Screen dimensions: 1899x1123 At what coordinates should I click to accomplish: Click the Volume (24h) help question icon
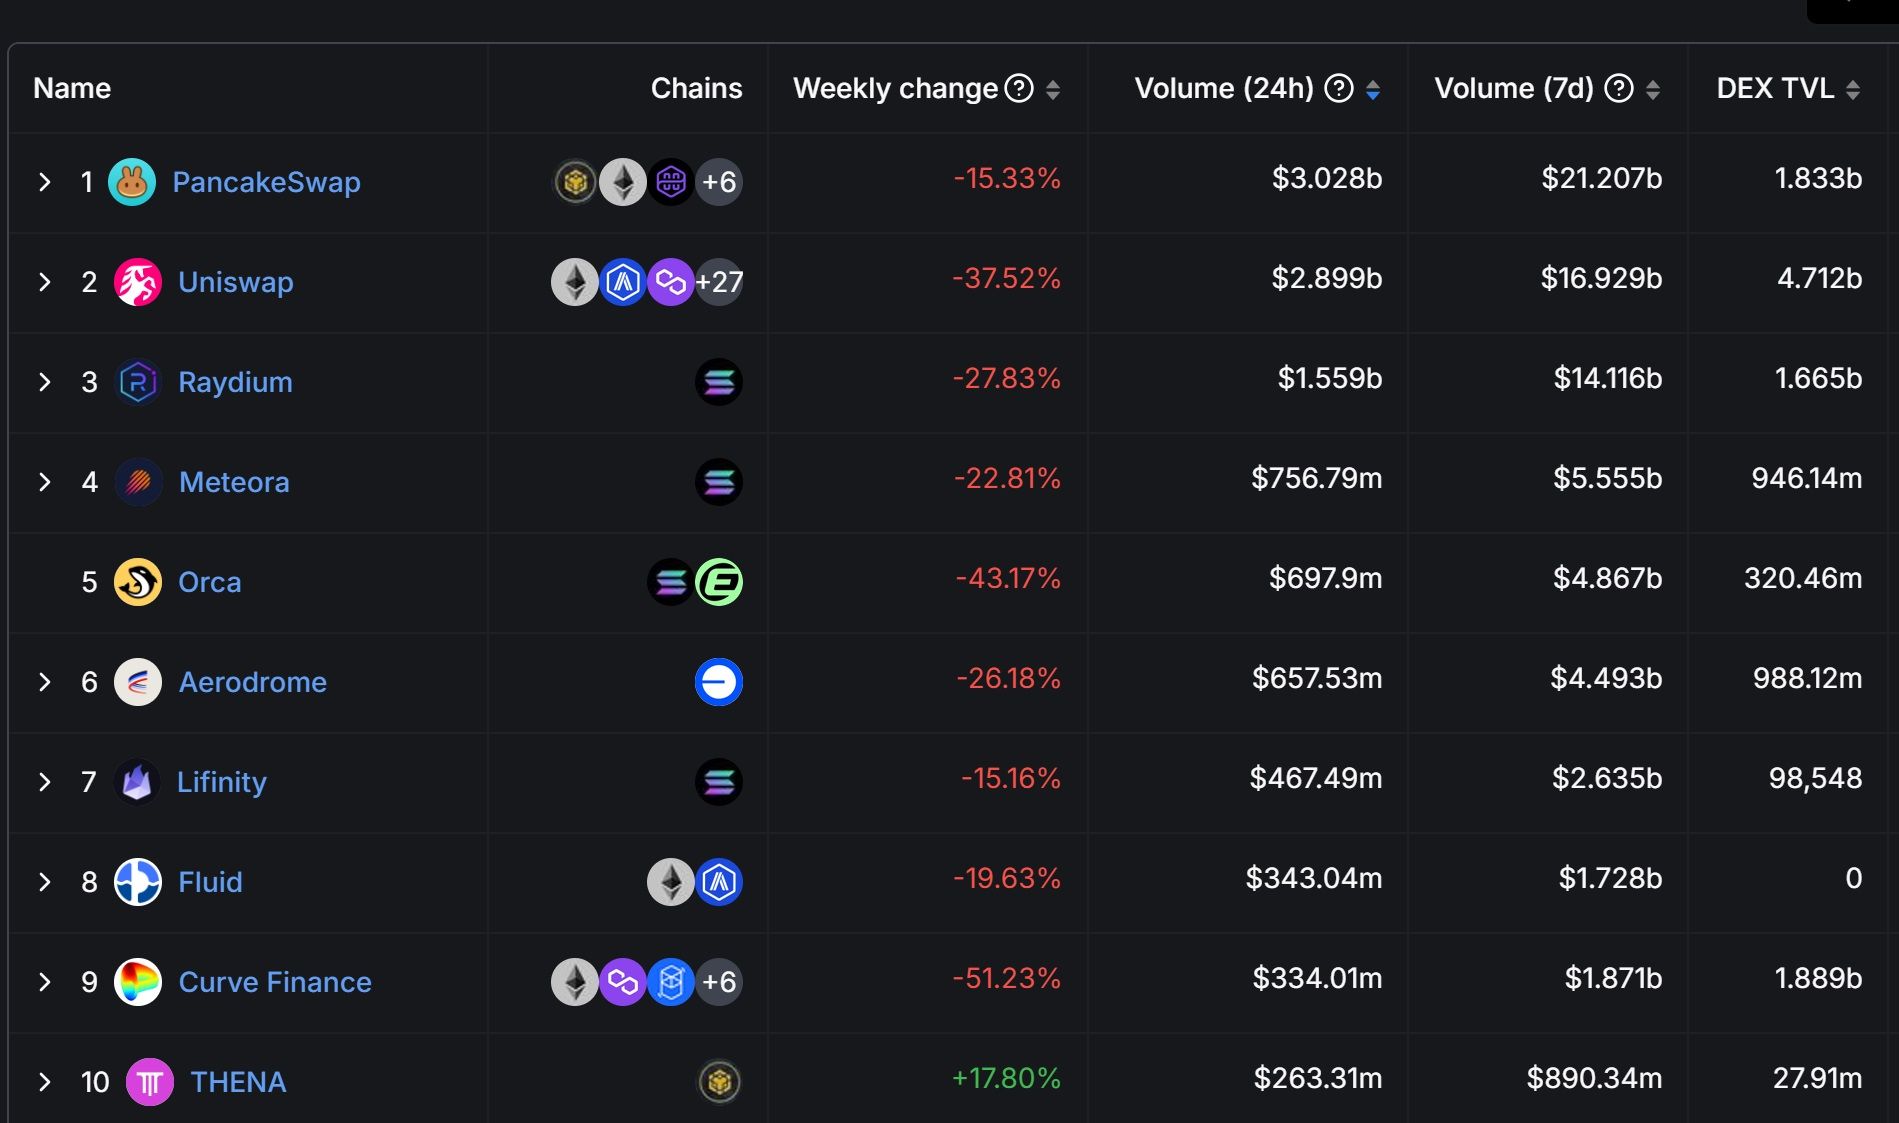1339,89
